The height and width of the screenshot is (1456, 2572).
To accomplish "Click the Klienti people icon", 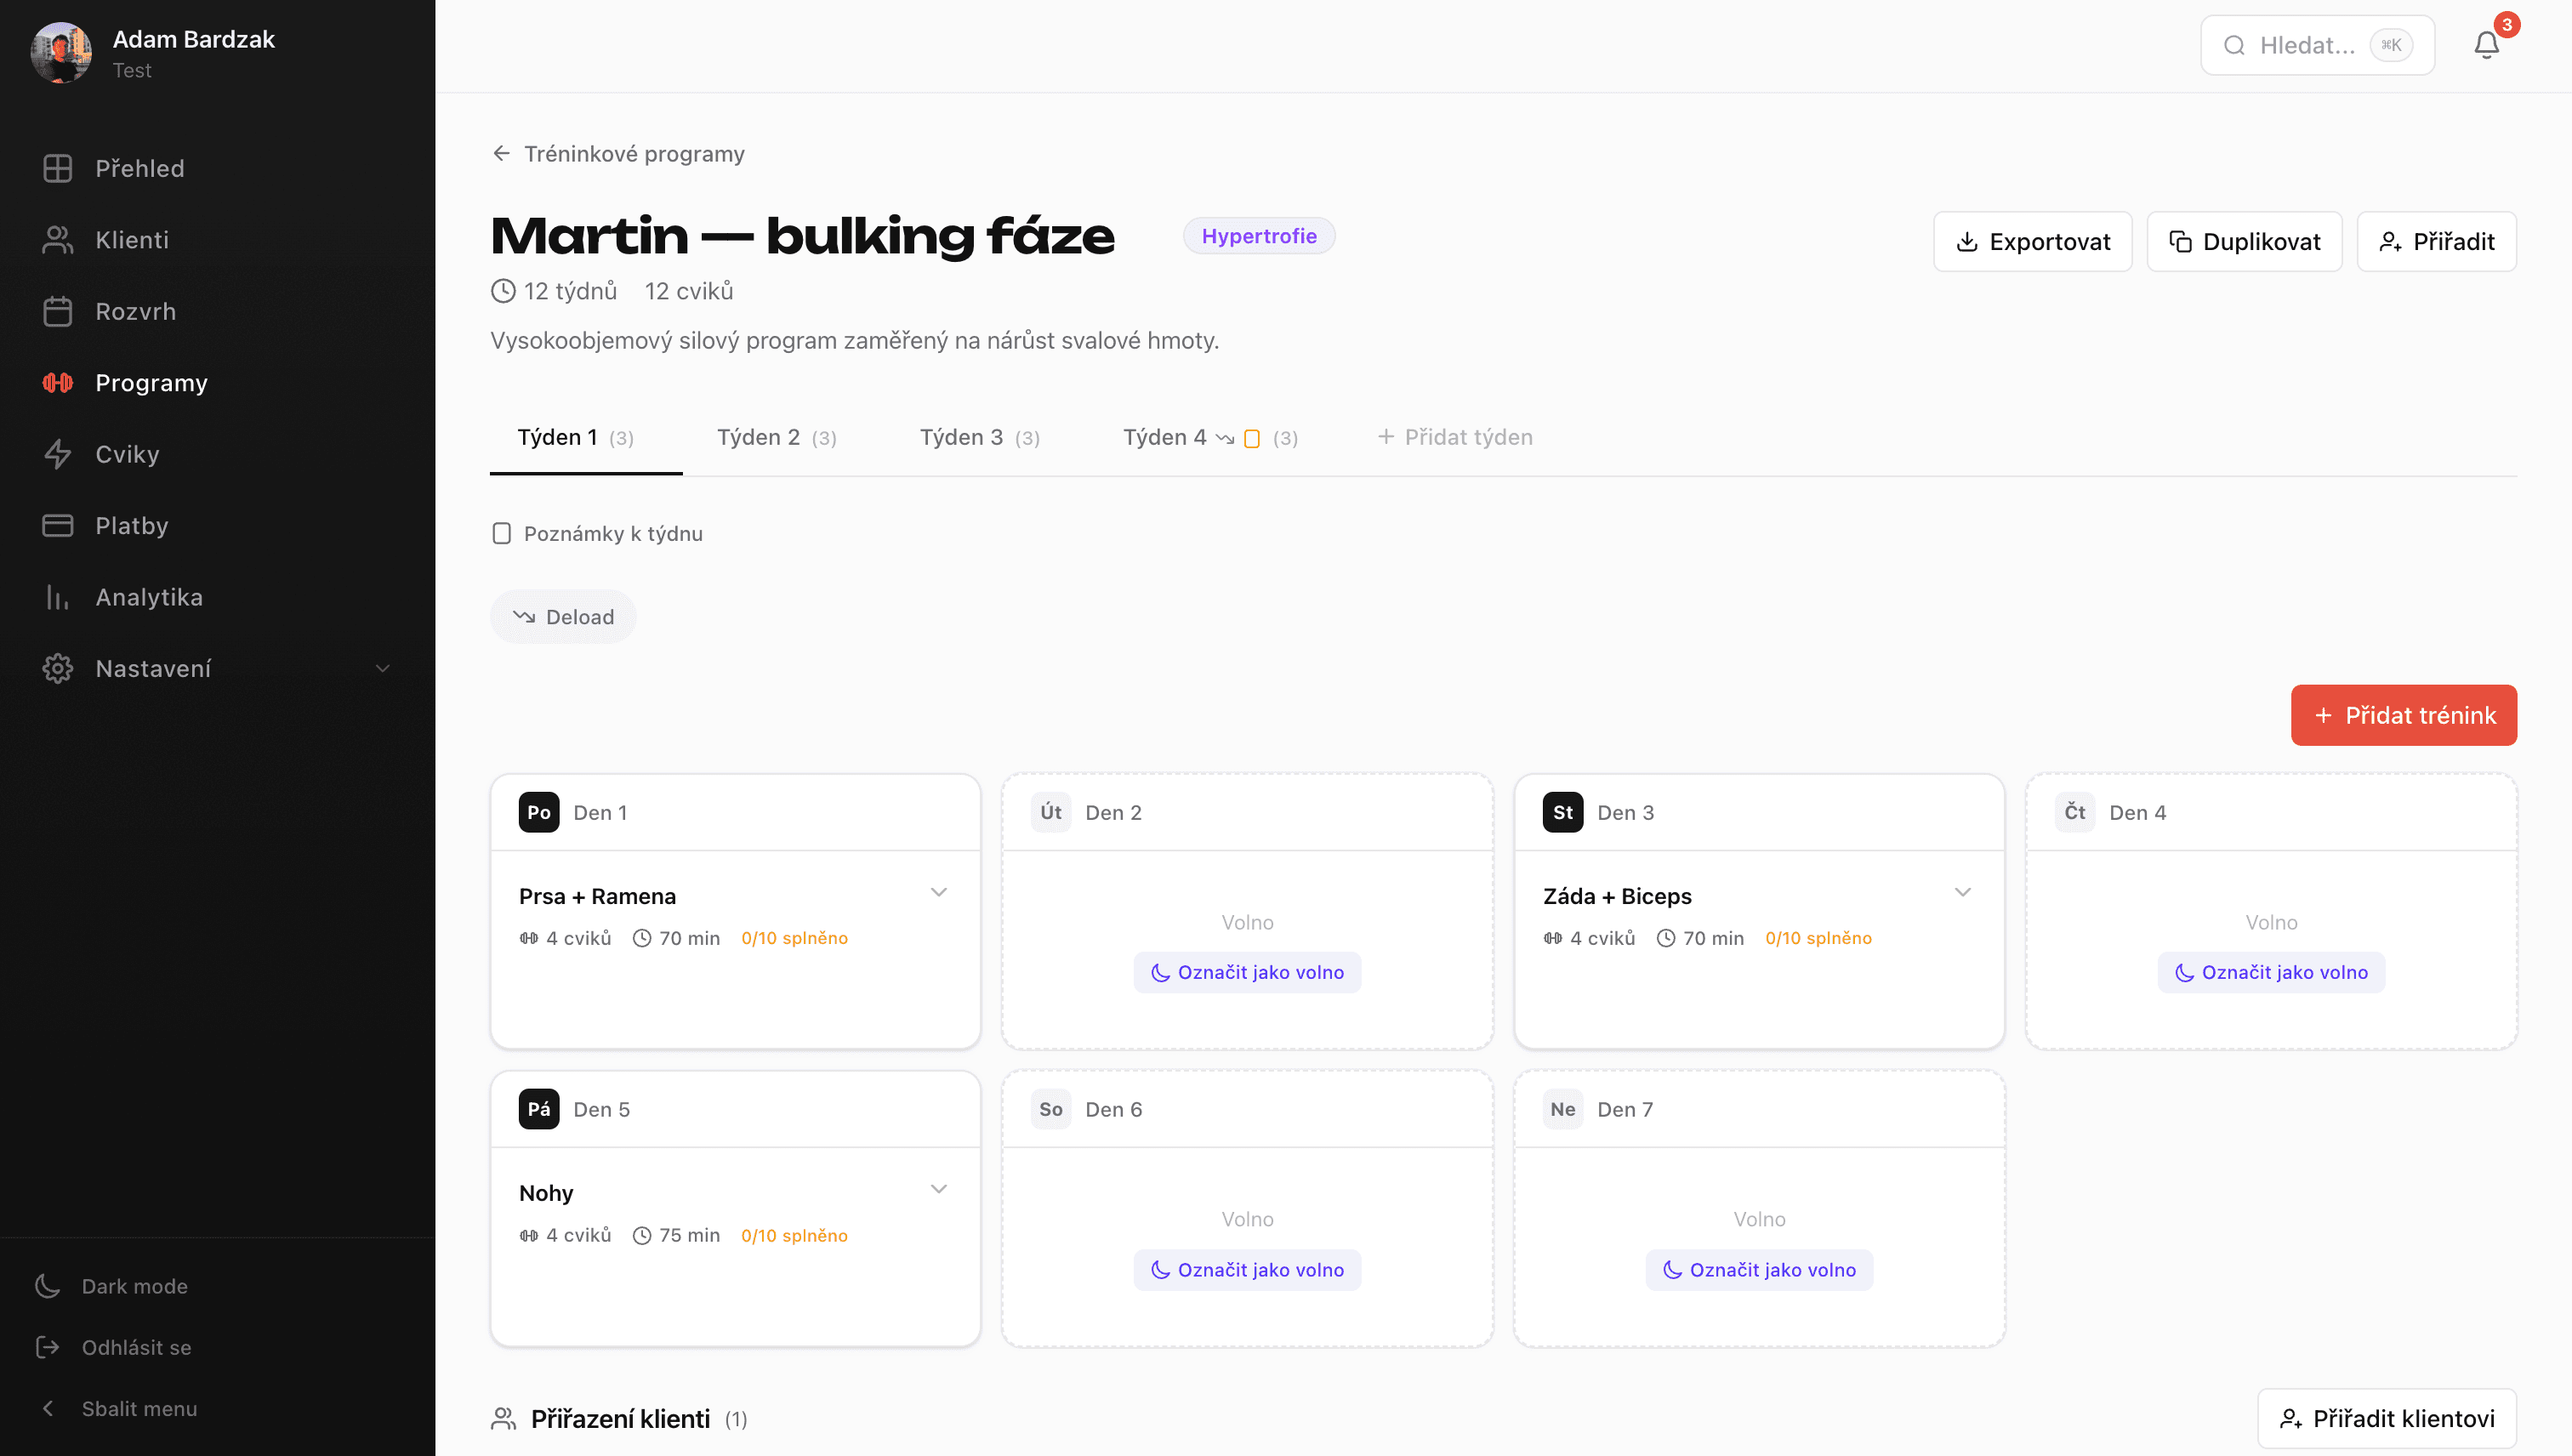I will click(x=58, y=240).
